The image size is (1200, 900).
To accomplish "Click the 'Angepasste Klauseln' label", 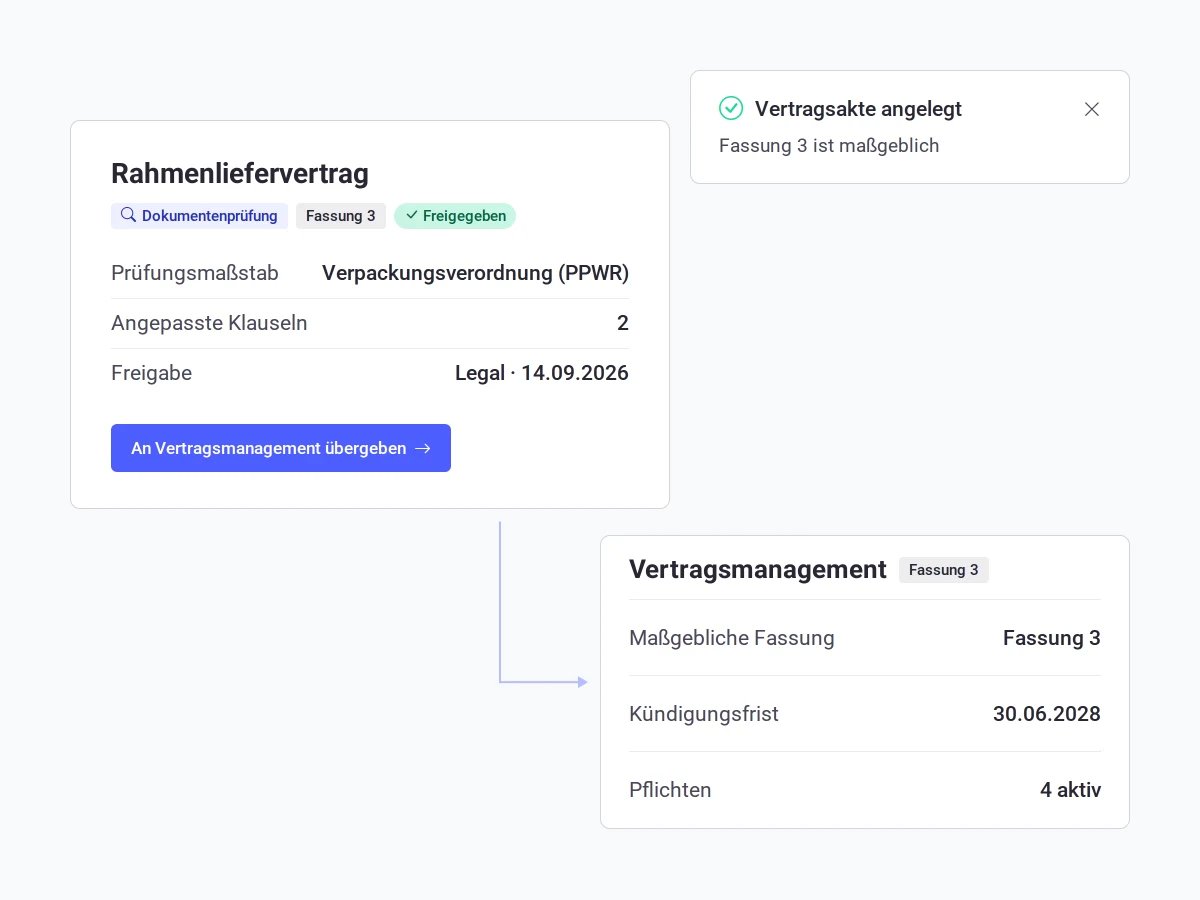I will pos(209,323).
